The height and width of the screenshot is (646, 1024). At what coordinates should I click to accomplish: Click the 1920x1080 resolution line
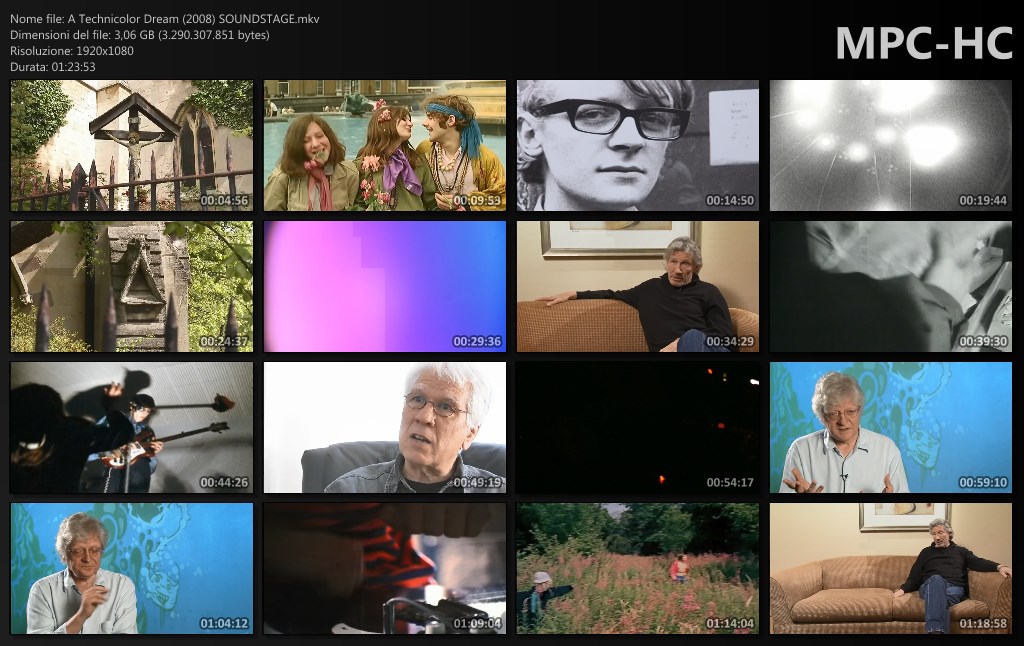coord(72,50)
